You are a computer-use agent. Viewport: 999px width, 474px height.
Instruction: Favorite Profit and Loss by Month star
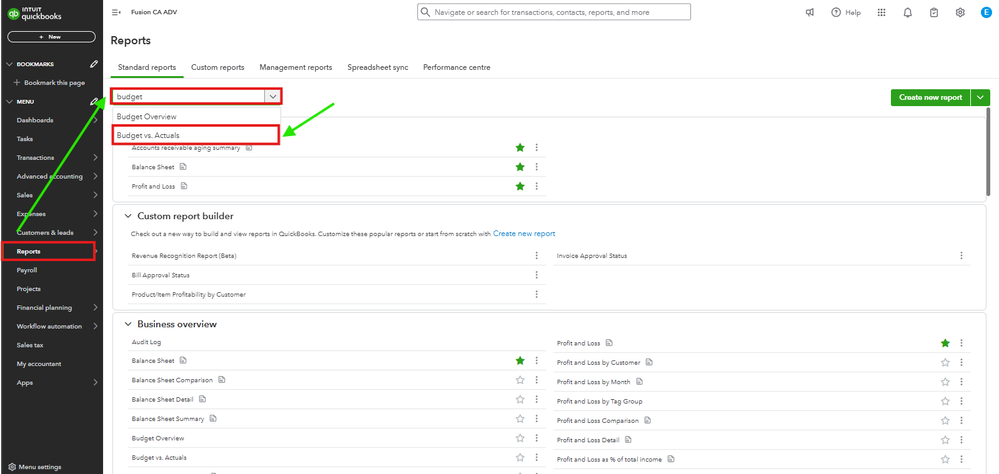[945, 382]
